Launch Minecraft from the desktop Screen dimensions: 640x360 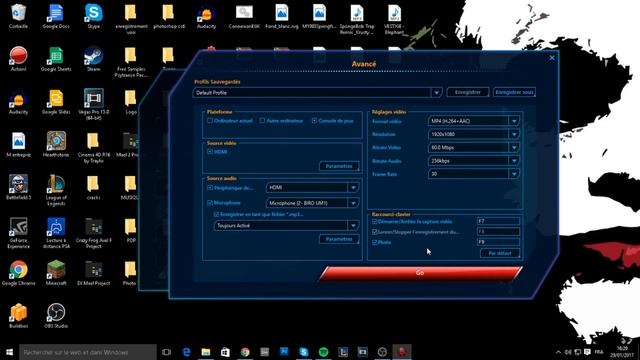point(56,273)
